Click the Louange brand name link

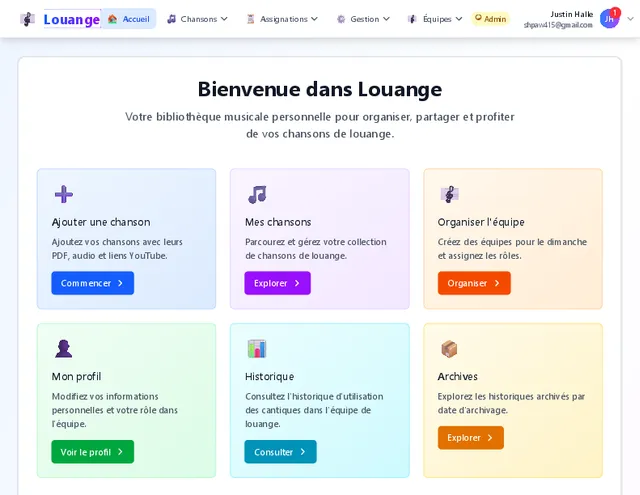pos(71,19)
